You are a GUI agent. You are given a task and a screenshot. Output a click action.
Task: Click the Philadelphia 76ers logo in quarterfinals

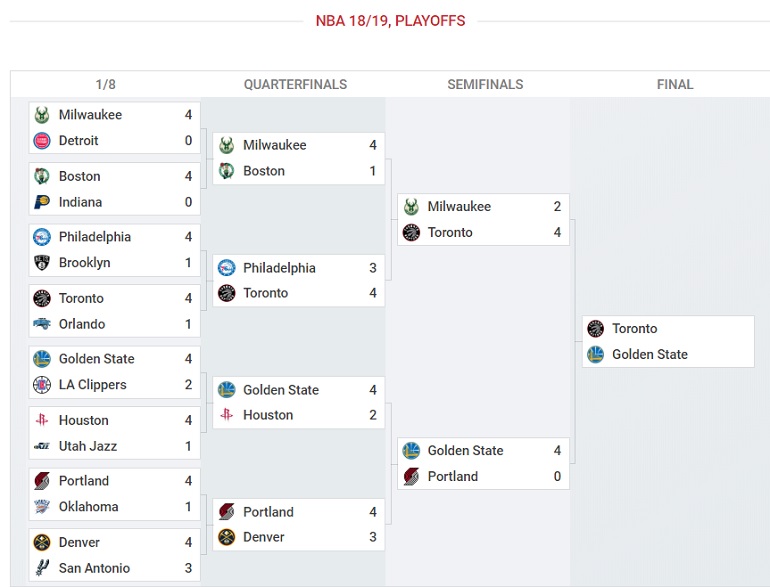click(226, 268)
